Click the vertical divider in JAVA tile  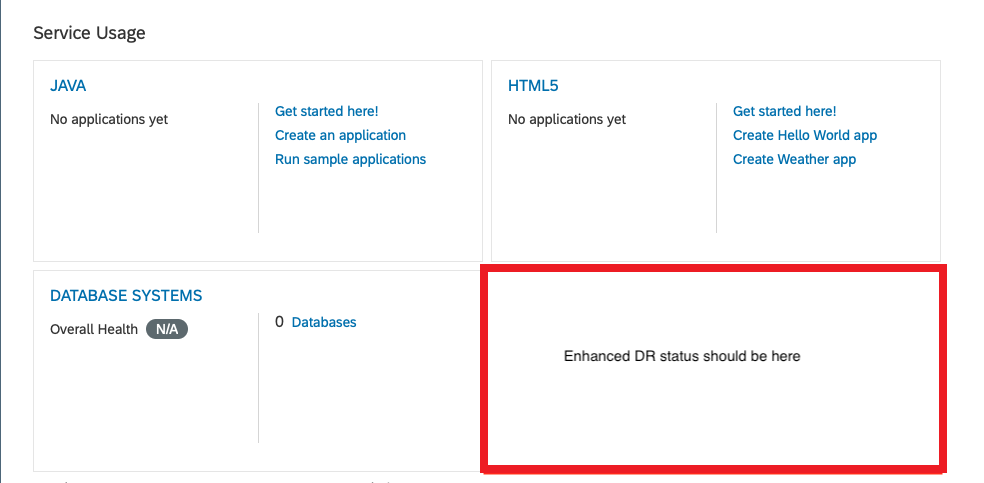(x=259, y=168)
